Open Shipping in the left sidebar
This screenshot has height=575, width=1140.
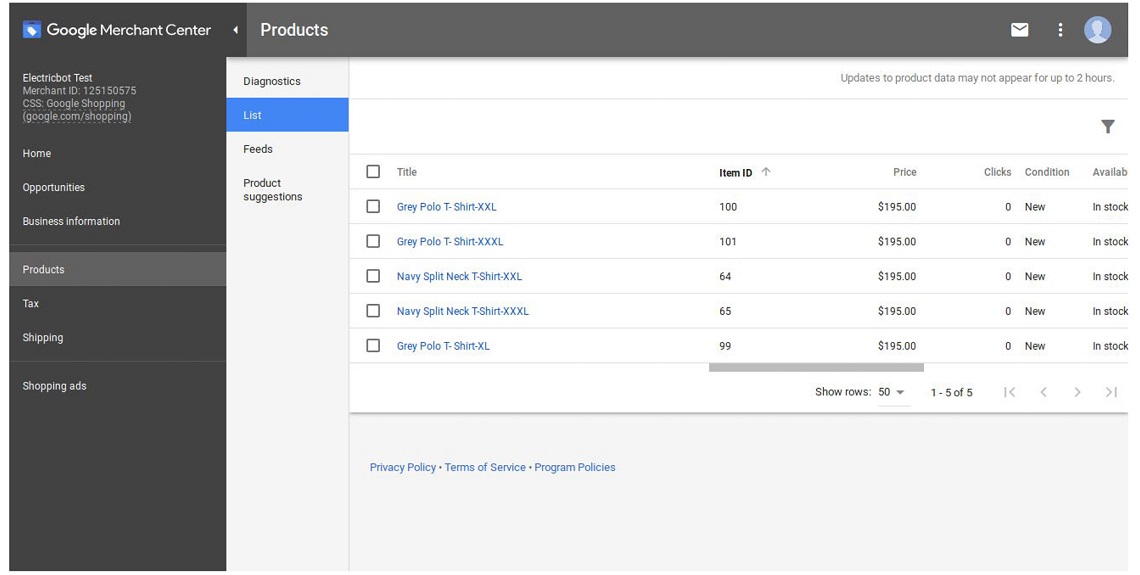point(43,338)
